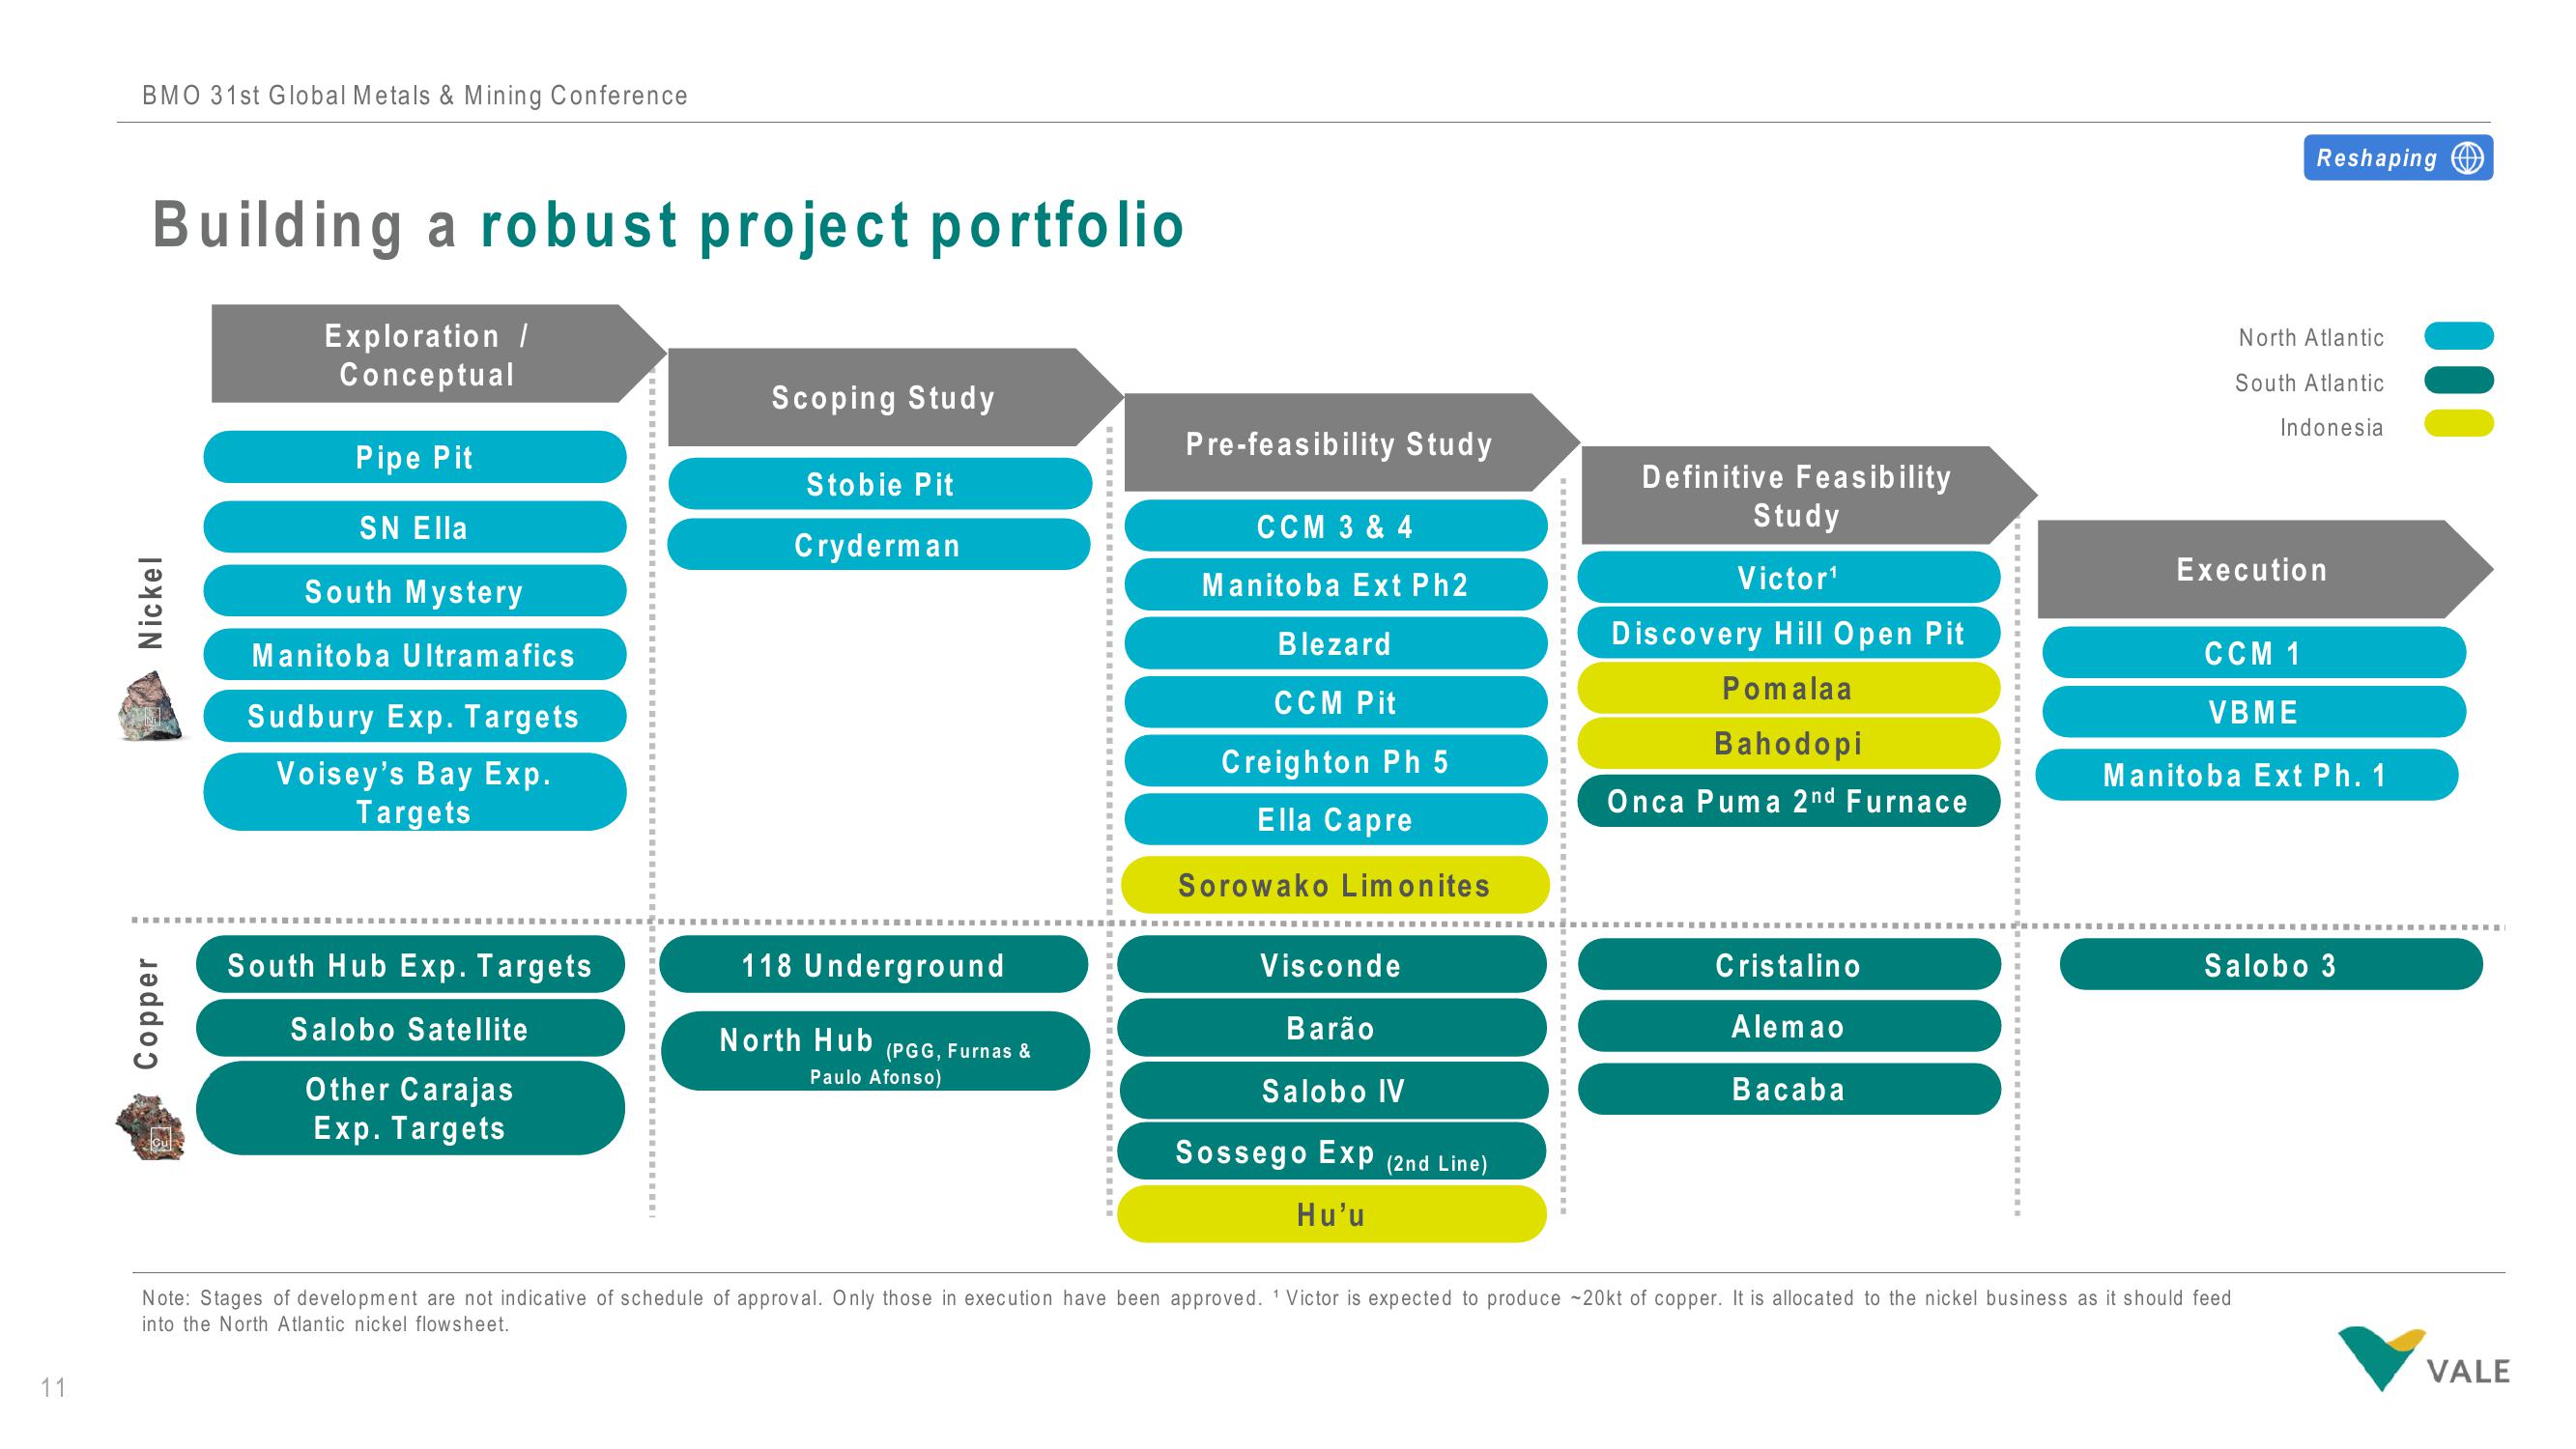Screen dimensions: 2576x1449
Task: Click the Bahodopi pill
Action: (x=1789, y=743)
